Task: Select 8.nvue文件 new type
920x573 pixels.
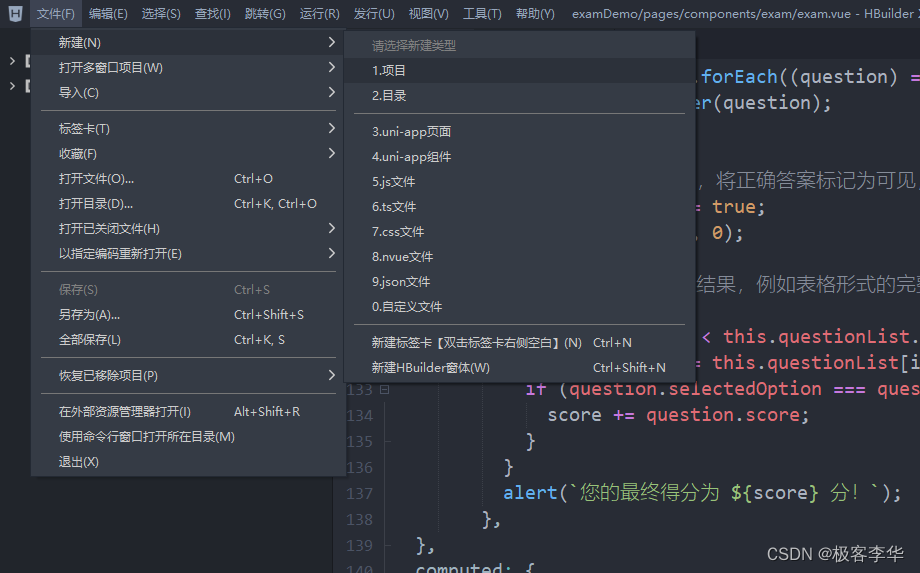Action: (519, 257)
